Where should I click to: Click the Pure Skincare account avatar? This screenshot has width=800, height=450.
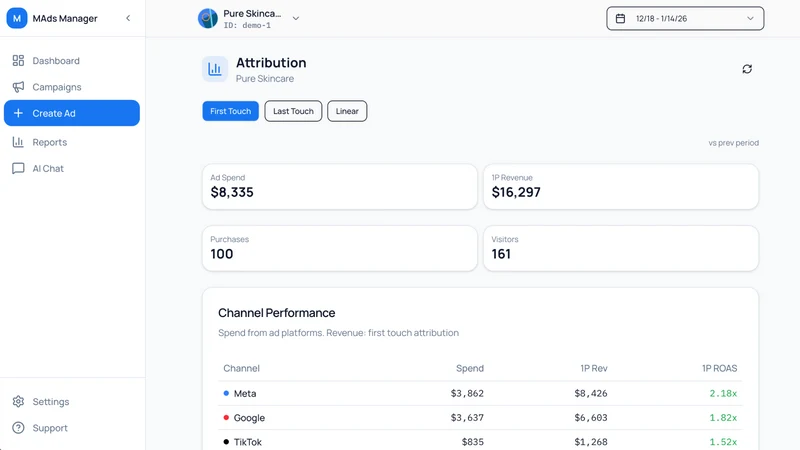pos(208,18)
